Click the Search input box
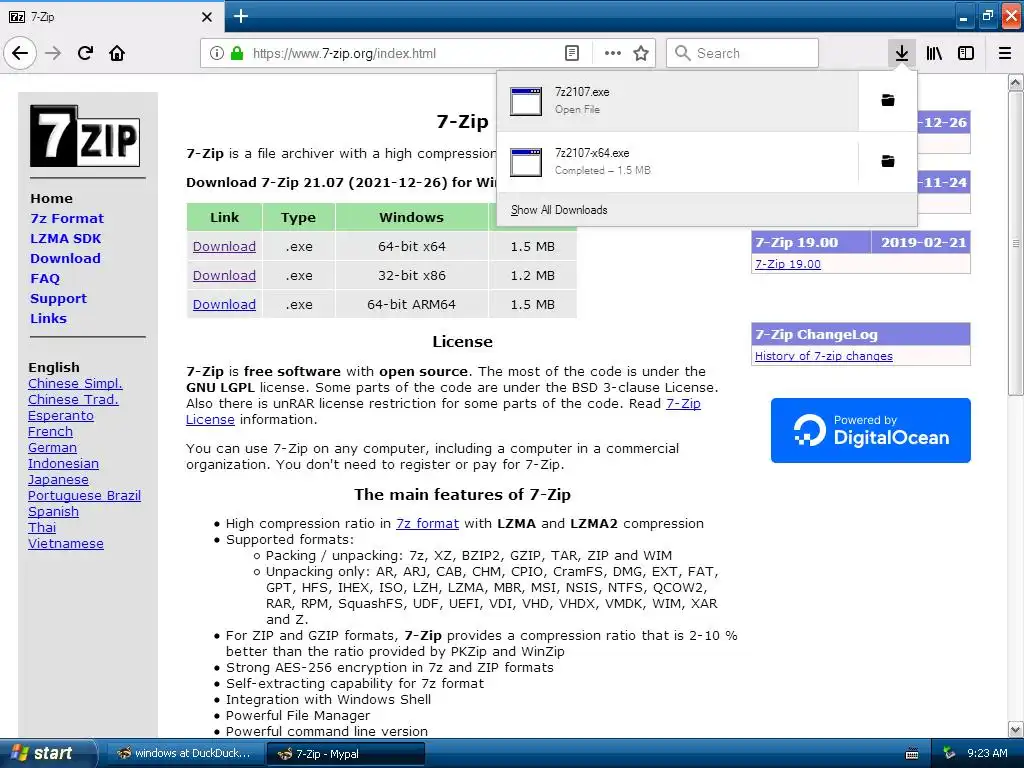Viewport: 1024px width, 768px height. (x=742, y=53)
